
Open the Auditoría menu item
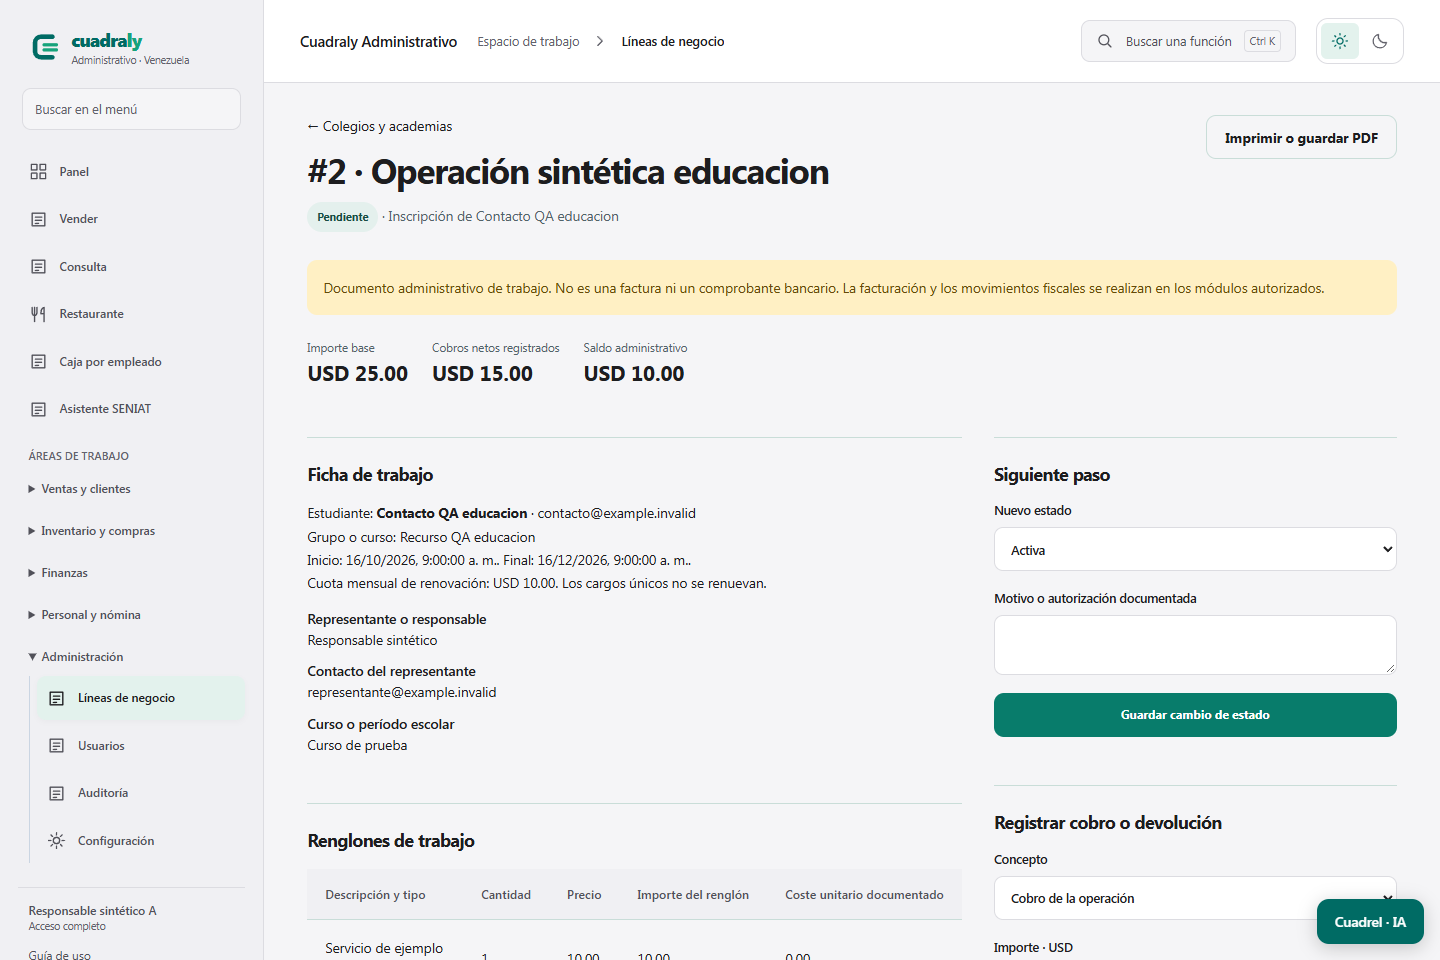coord(141,793)
